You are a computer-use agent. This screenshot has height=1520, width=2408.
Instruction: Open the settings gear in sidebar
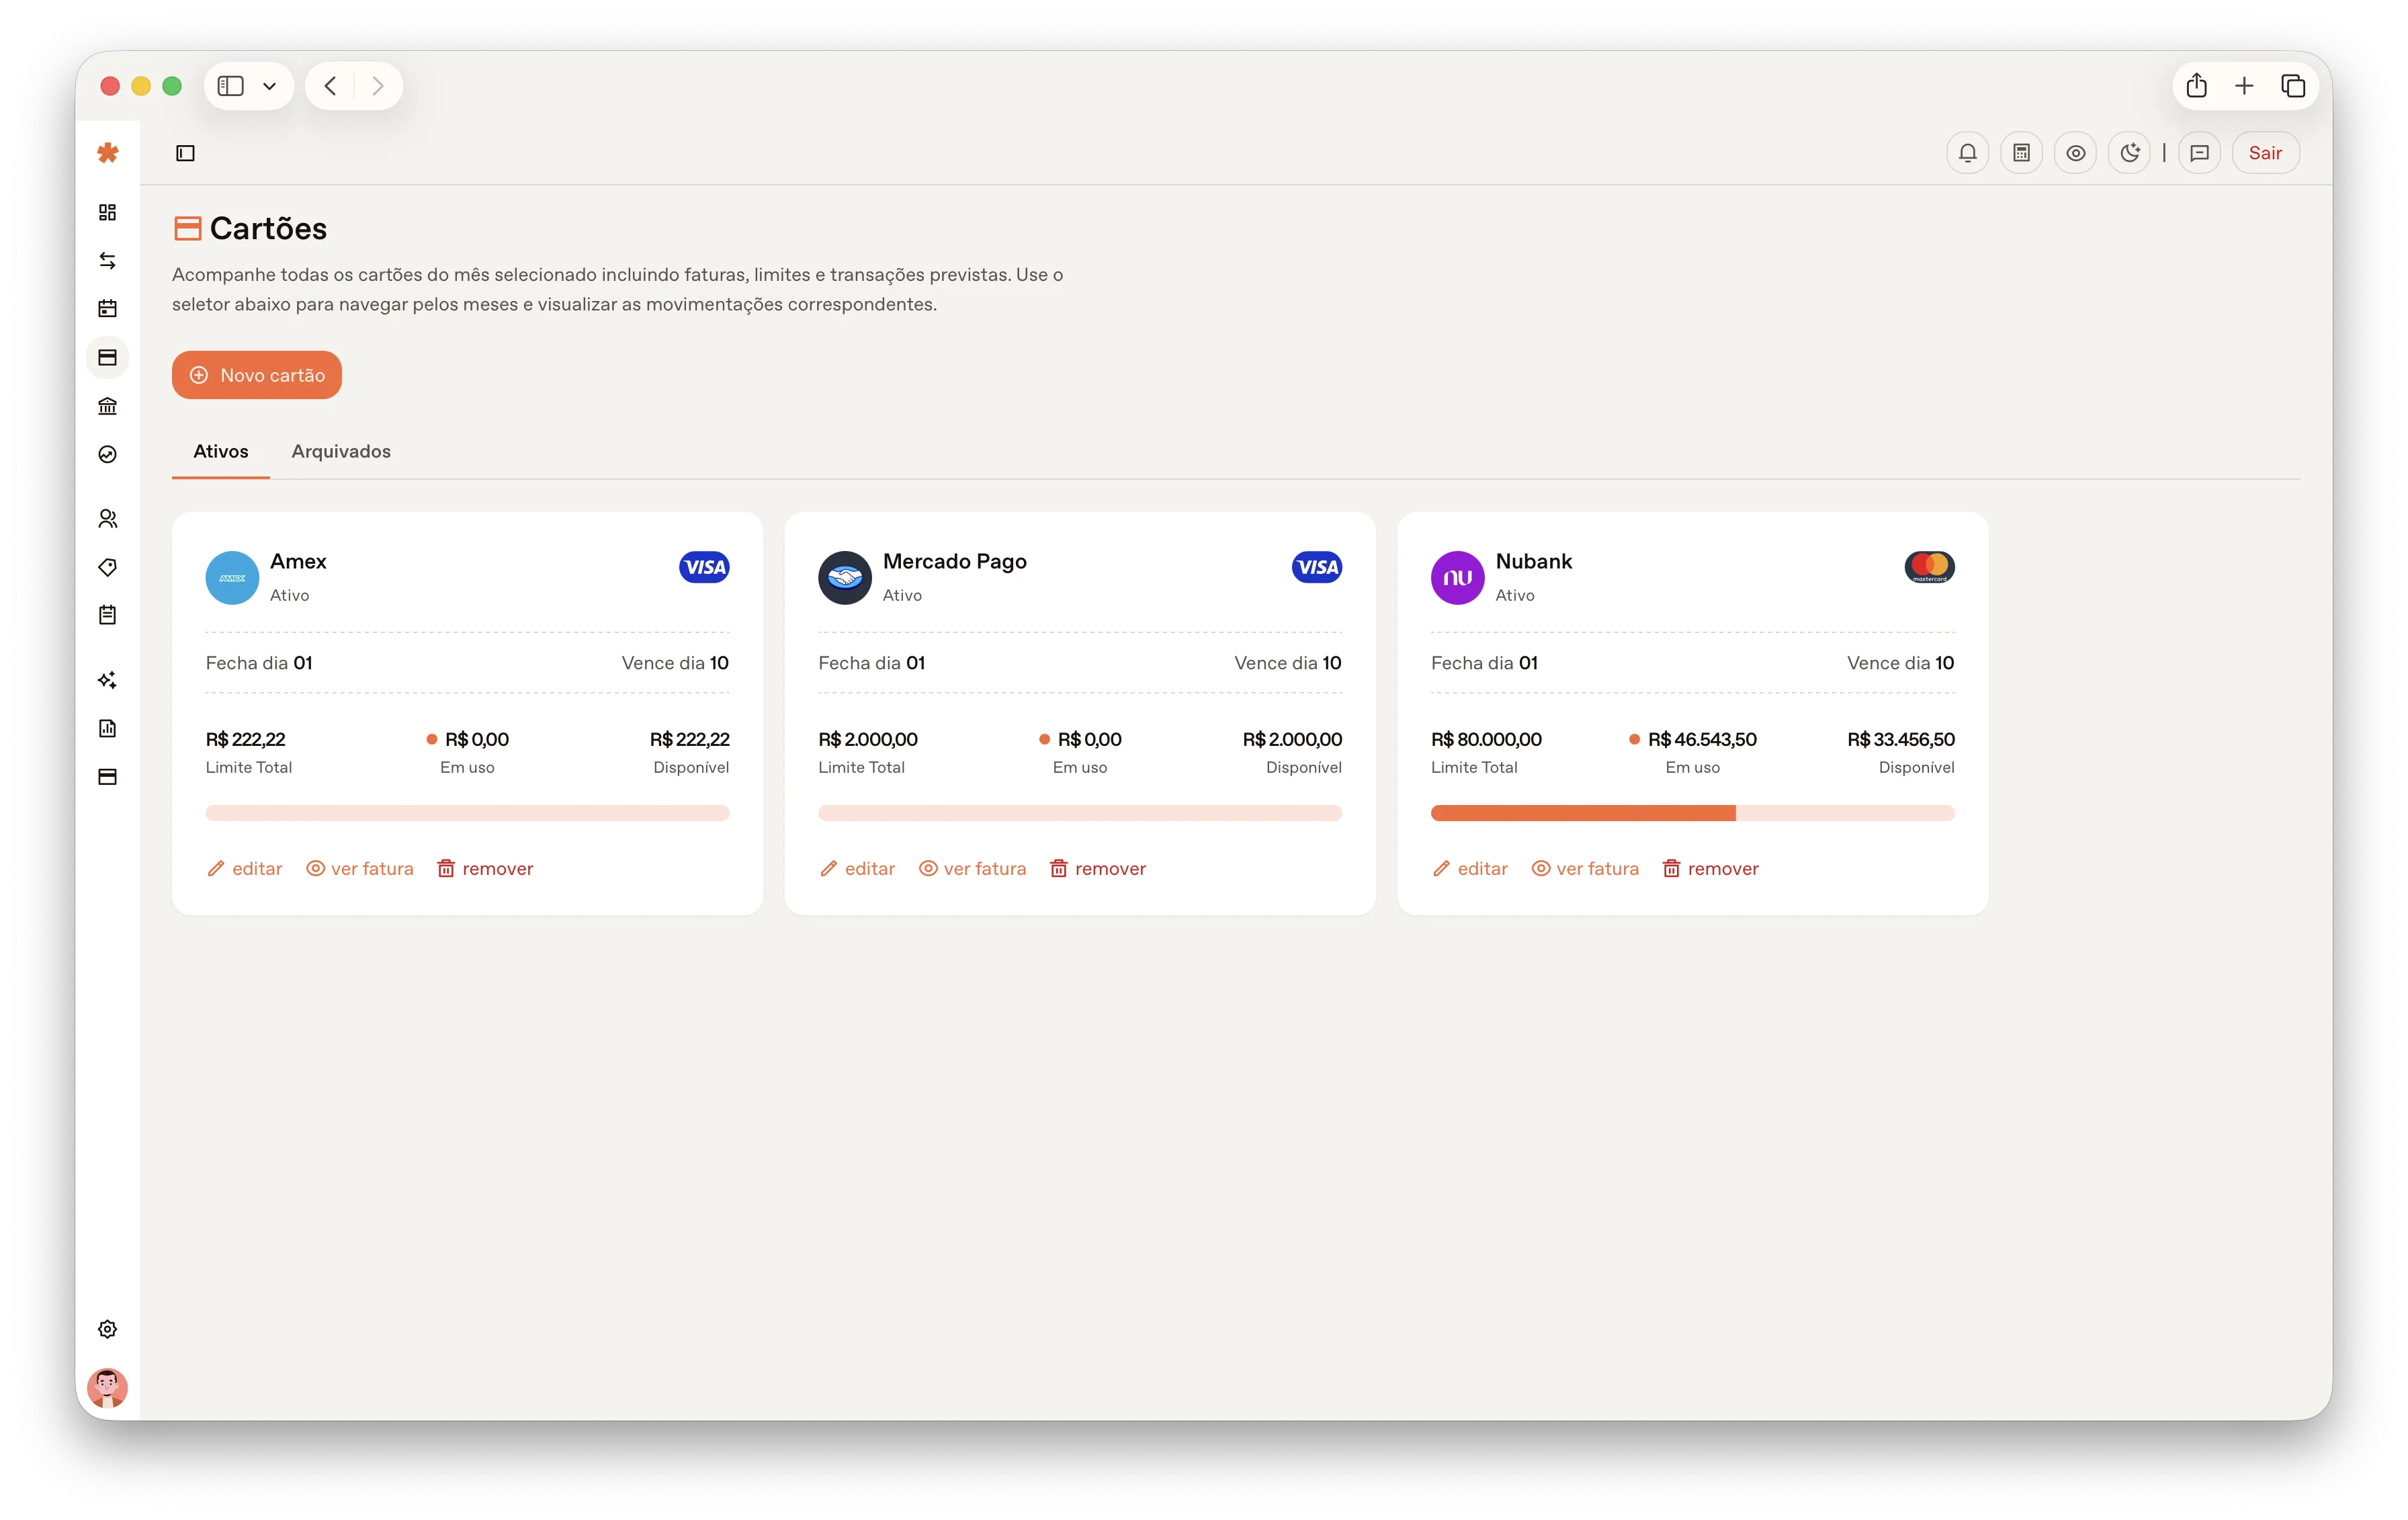tap(108, 1329)
